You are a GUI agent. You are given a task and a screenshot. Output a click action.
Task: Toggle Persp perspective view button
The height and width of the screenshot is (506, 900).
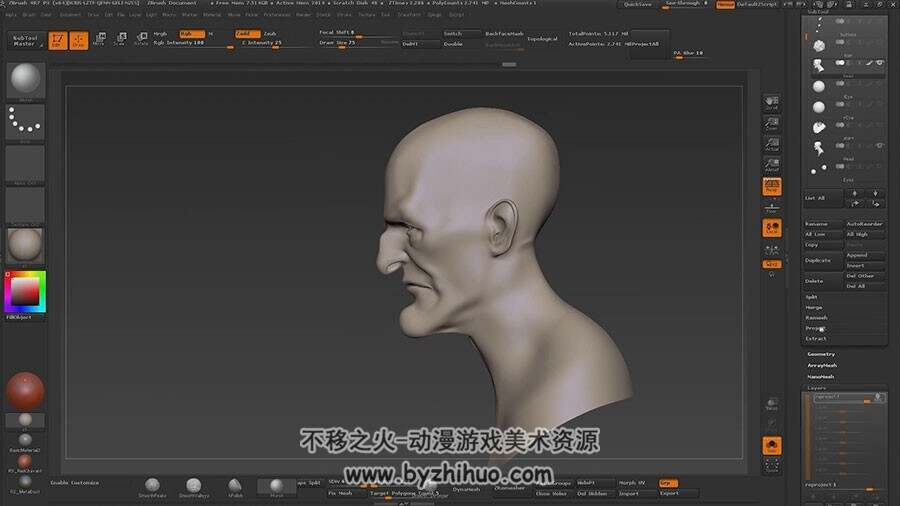pos(771,186)
